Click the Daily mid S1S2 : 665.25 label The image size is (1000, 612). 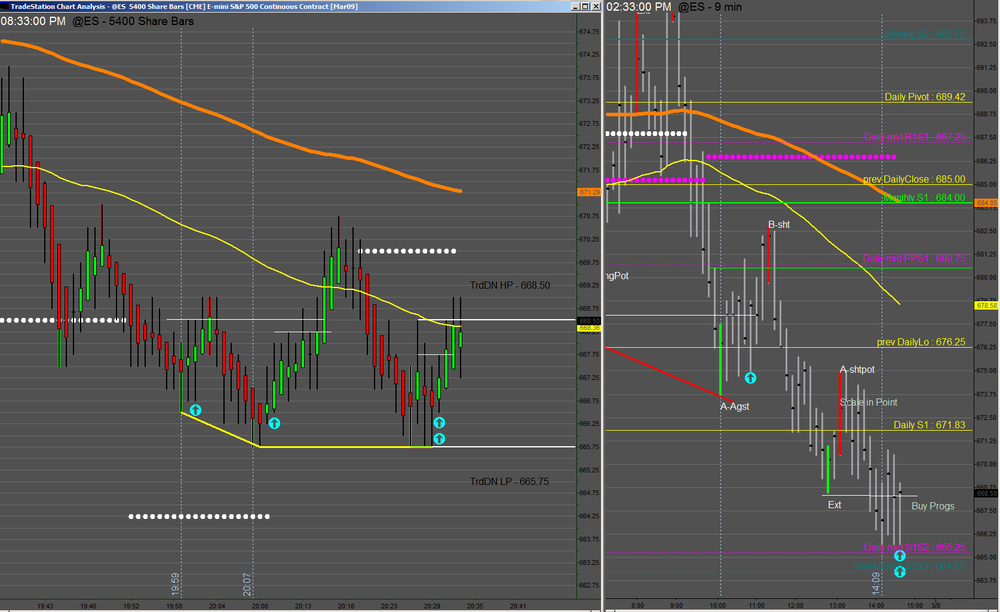coord(915,548)
